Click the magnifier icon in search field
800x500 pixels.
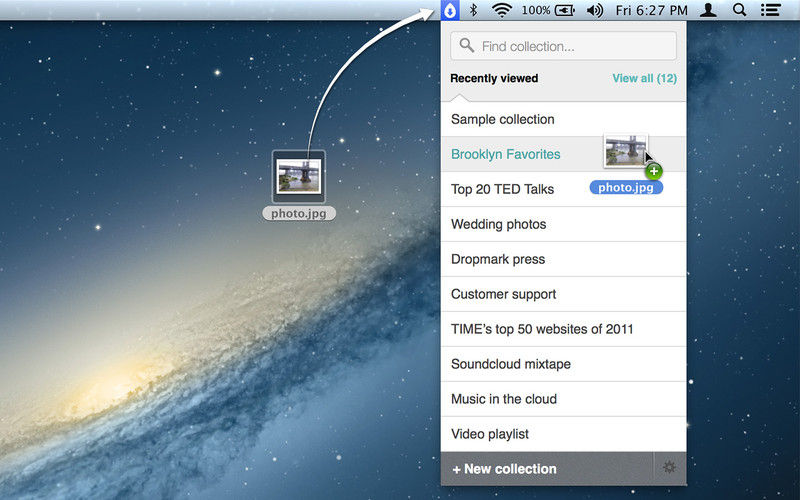[x=466, y=45]
